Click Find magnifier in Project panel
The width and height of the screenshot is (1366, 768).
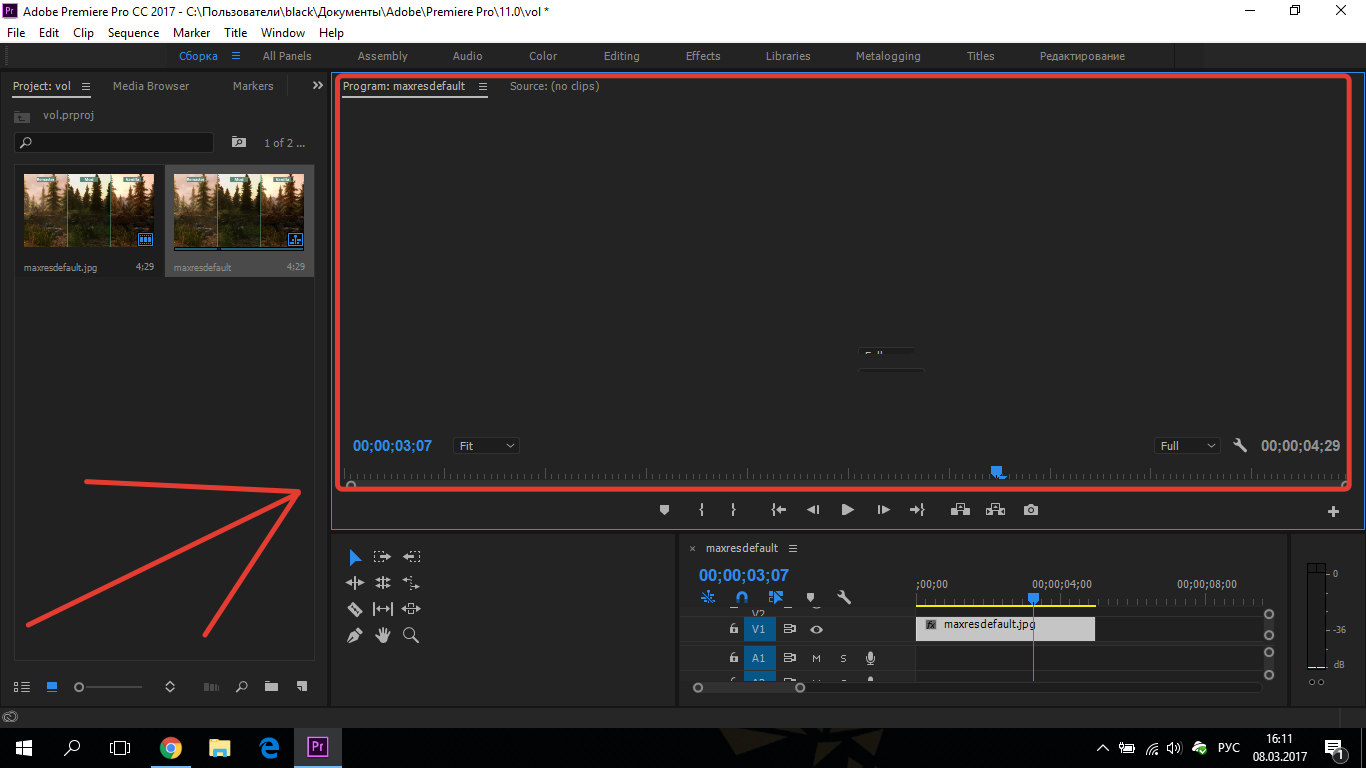coord(241,687)
